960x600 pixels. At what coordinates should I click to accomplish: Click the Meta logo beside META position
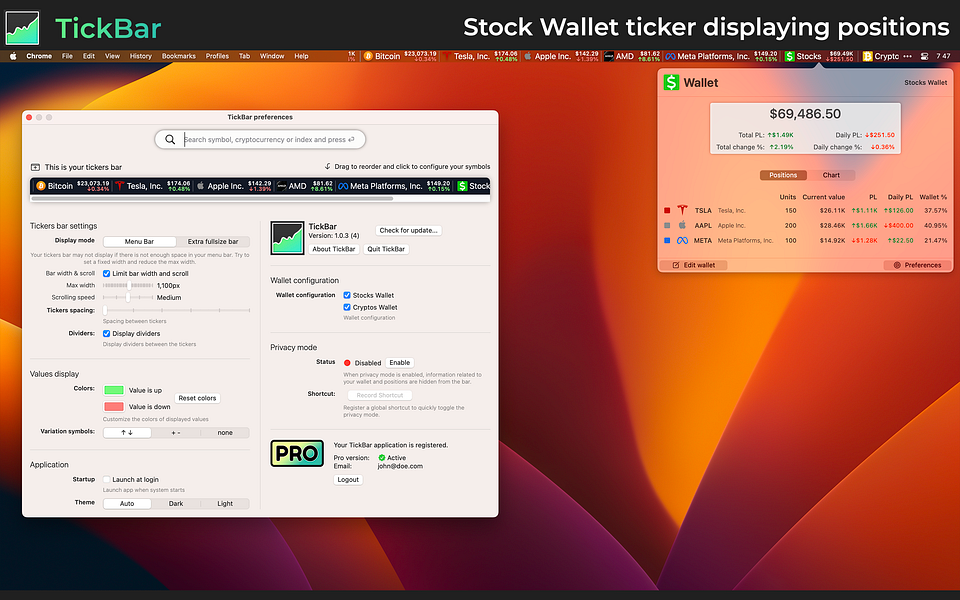tap(681, 240)
